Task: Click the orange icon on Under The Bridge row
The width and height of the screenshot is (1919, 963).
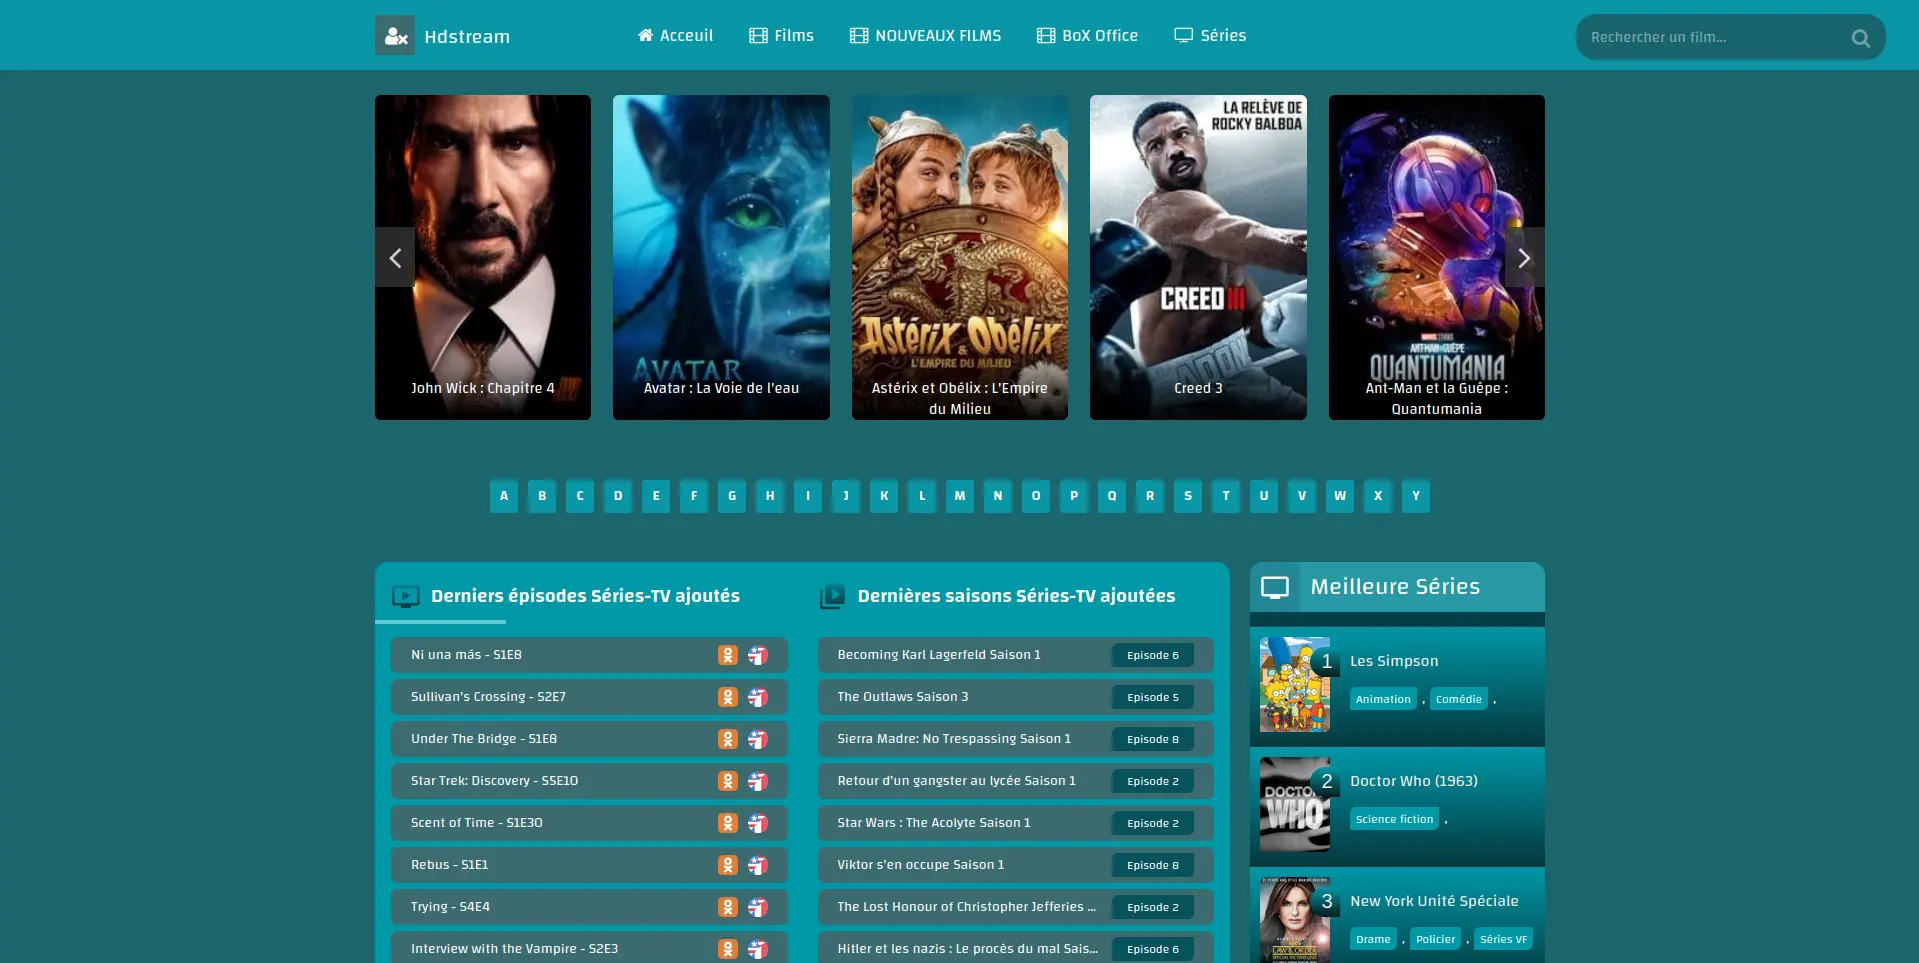Action: 728,739
